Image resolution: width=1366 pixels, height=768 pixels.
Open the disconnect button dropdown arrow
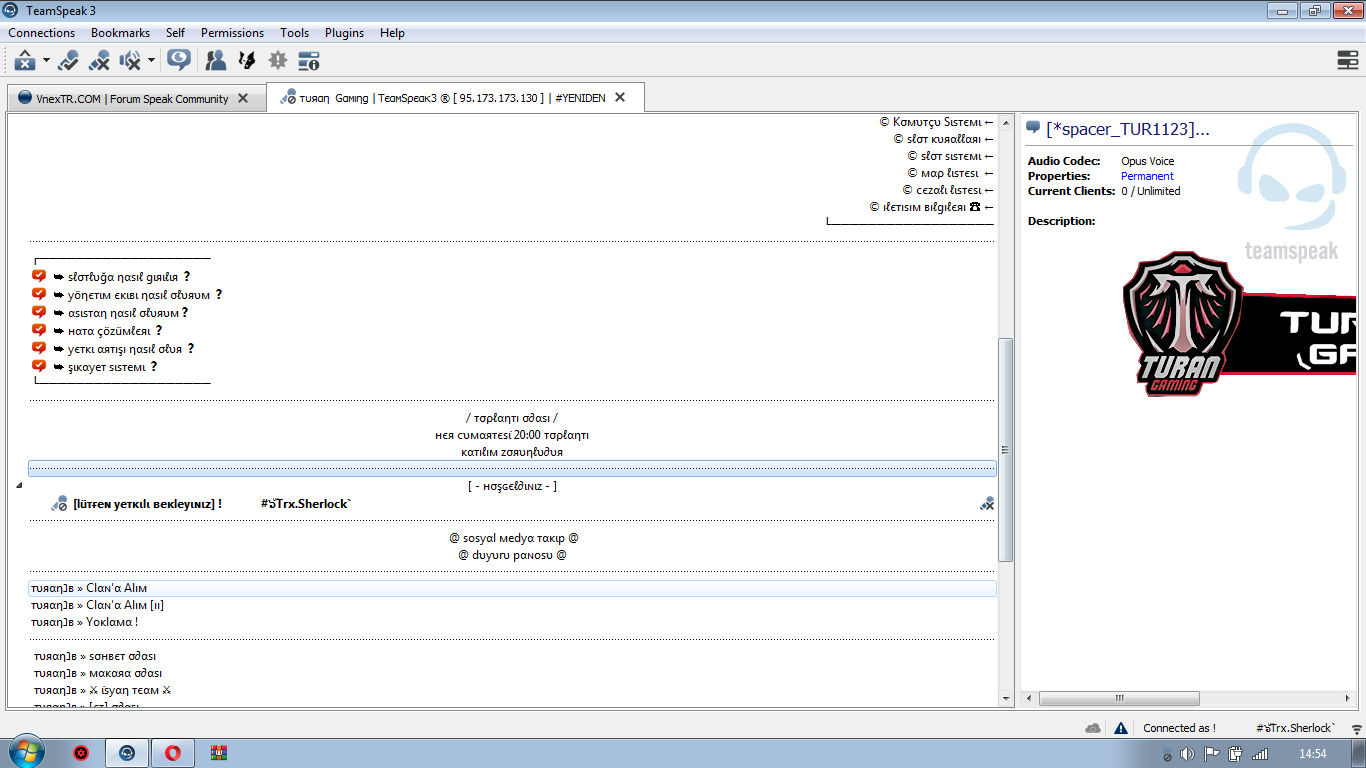[46, 61]
